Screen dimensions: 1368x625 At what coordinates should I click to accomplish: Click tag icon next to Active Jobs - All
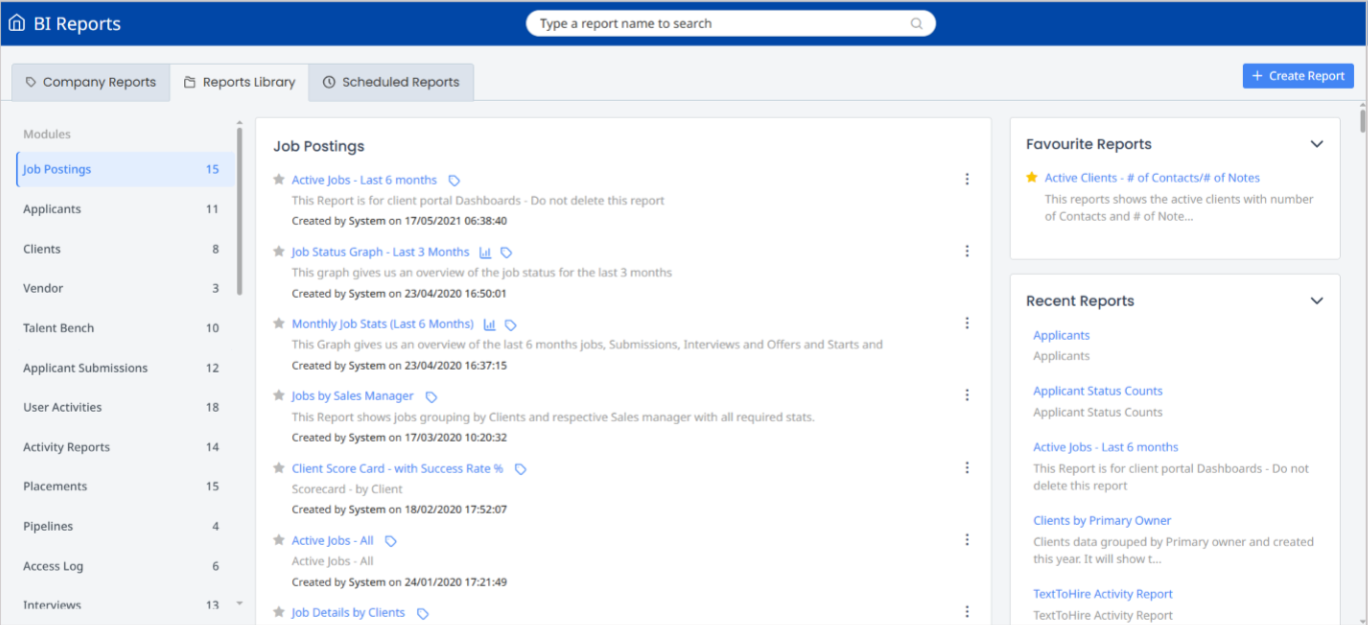(x=391, y=541)
